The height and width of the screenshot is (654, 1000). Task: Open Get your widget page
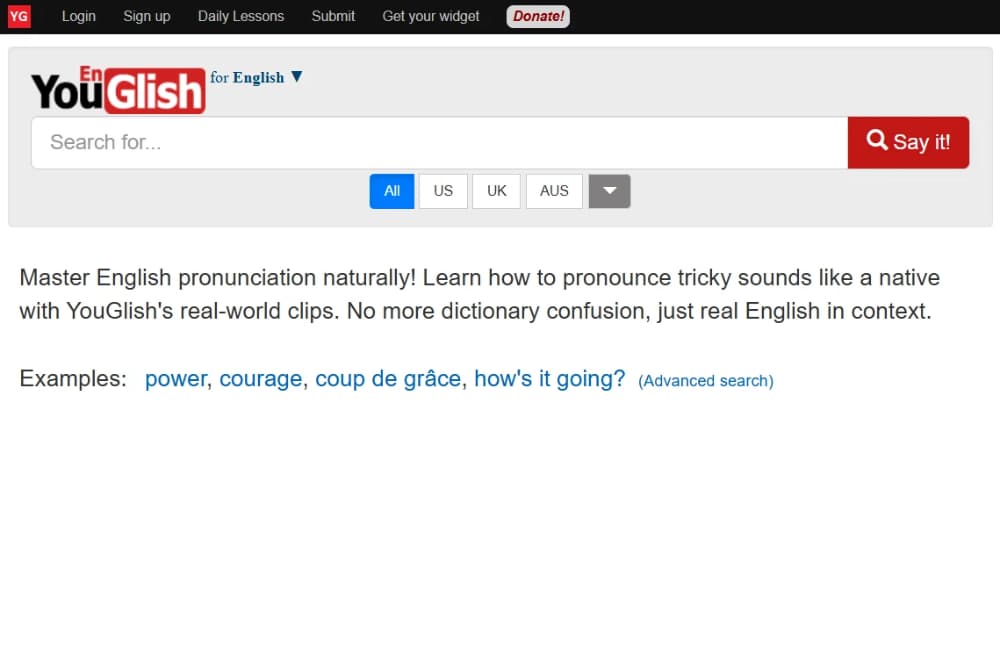click(x=431, y=16)
